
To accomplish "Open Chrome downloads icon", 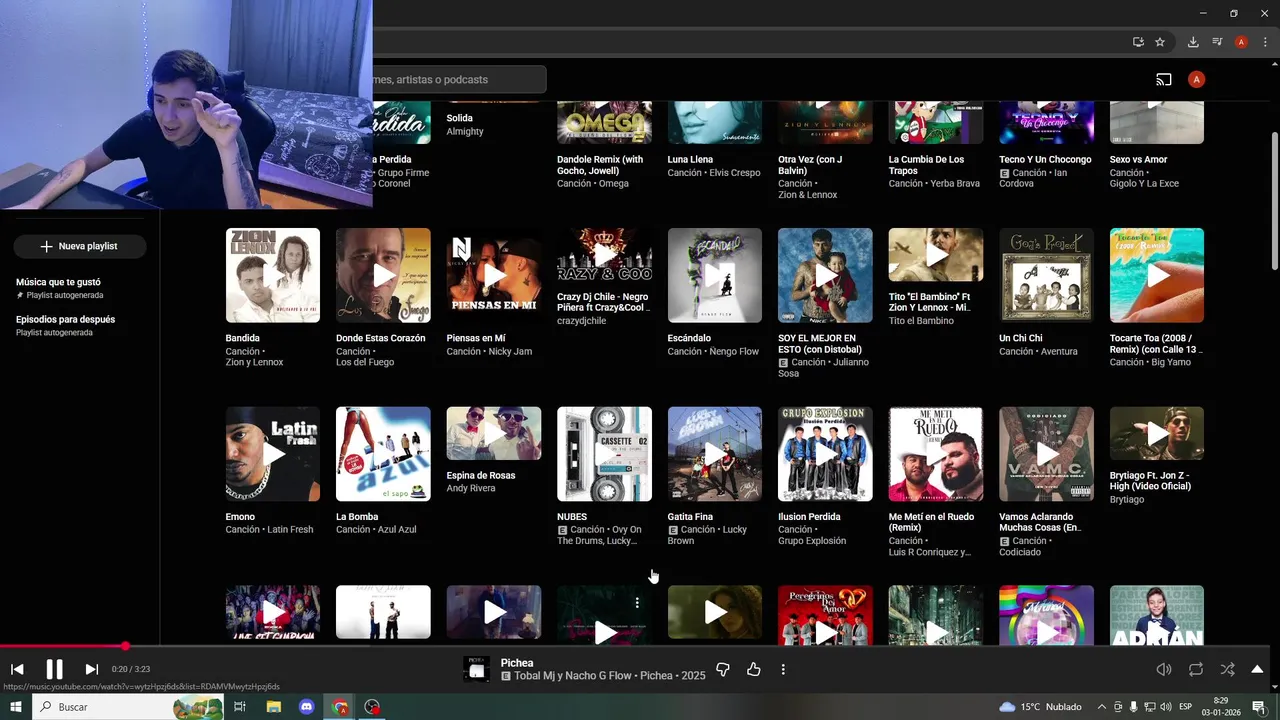I will [x=1193, y=42].
